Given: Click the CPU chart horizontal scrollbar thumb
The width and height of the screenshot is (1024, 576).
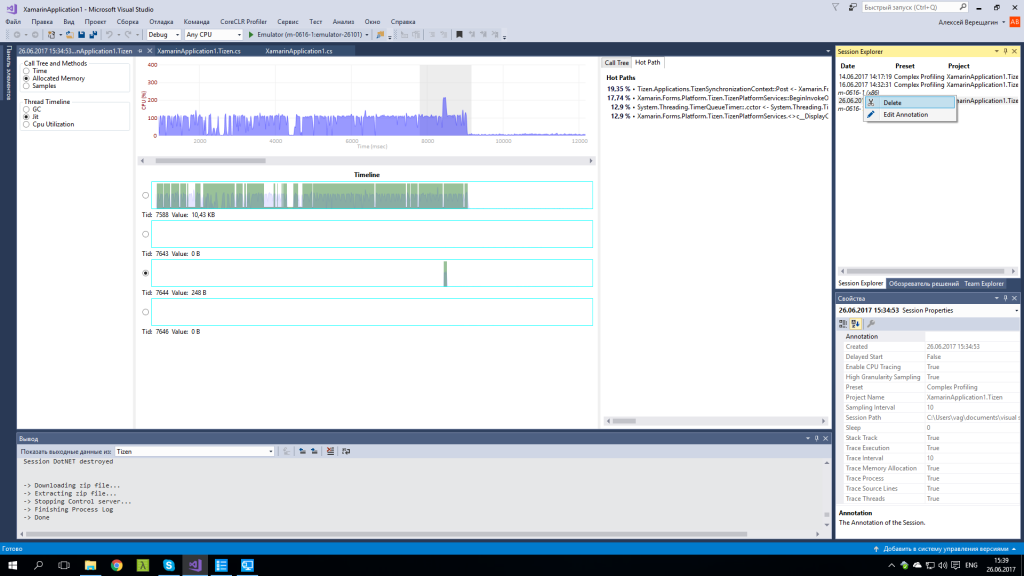Looking at the screenshot, I should [210, 161].
